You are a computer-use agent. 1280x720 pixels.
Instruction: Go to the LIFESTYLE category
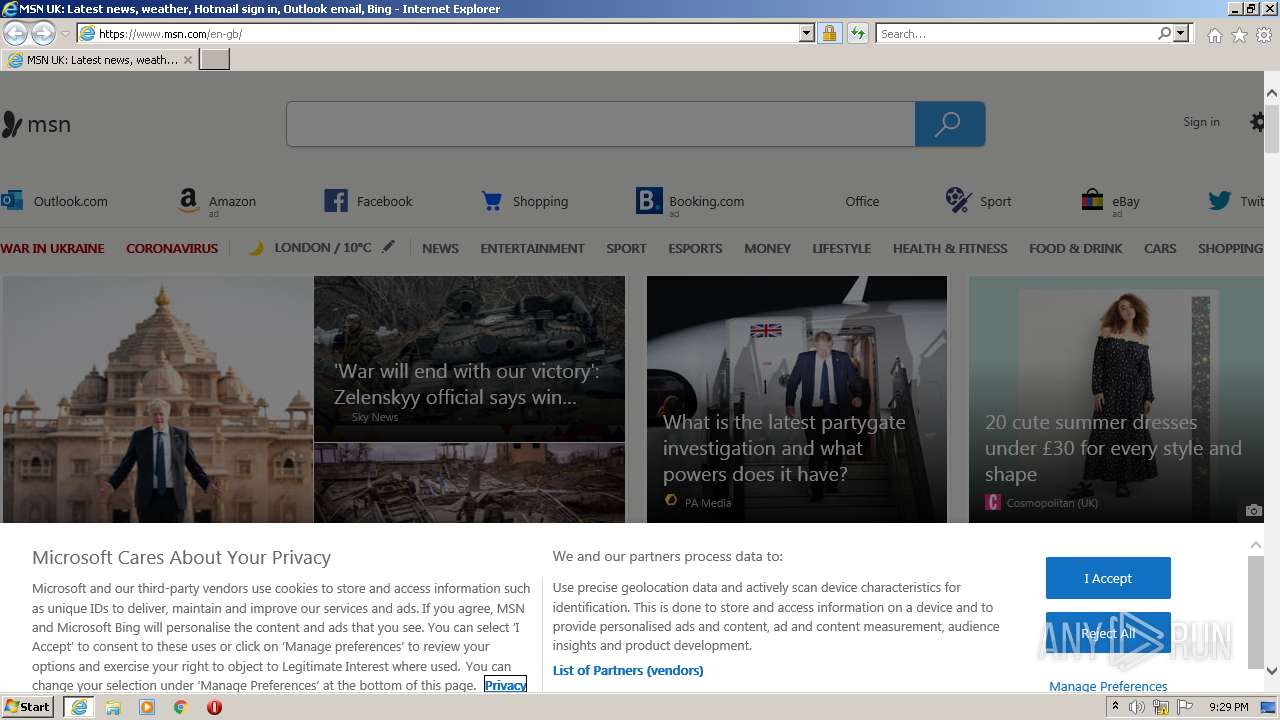point(841,248)
